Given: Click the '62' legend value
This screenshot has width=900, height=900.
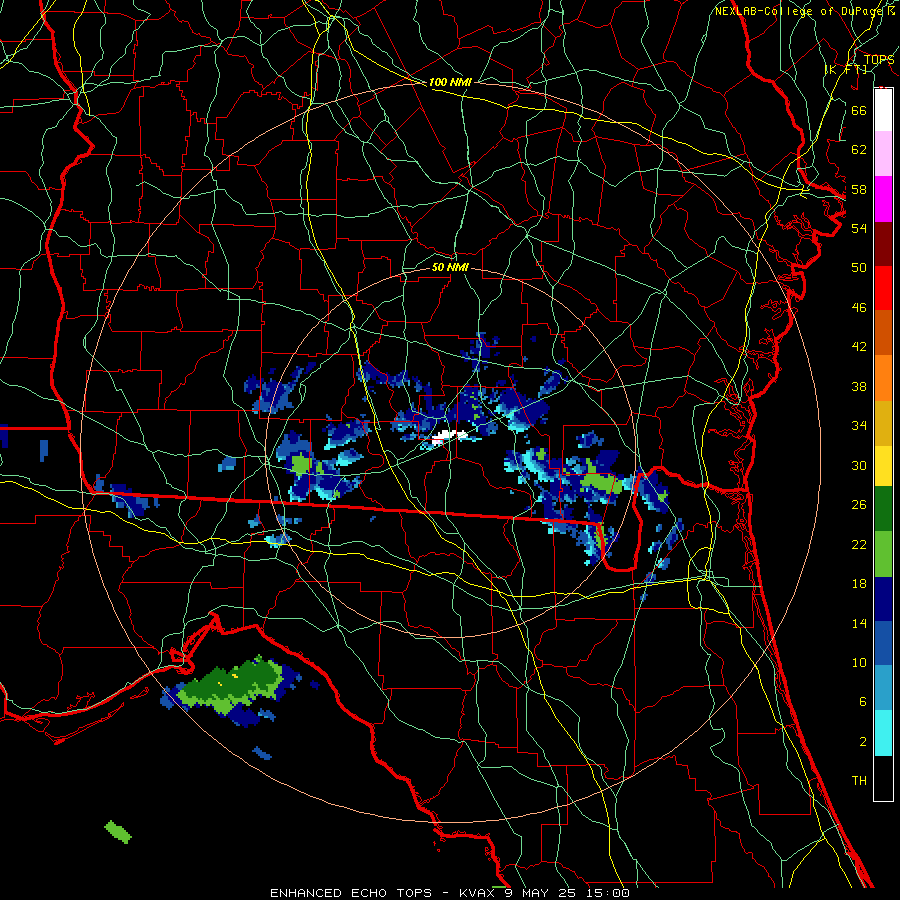Looking at the screenshot, I should (859, 150).
